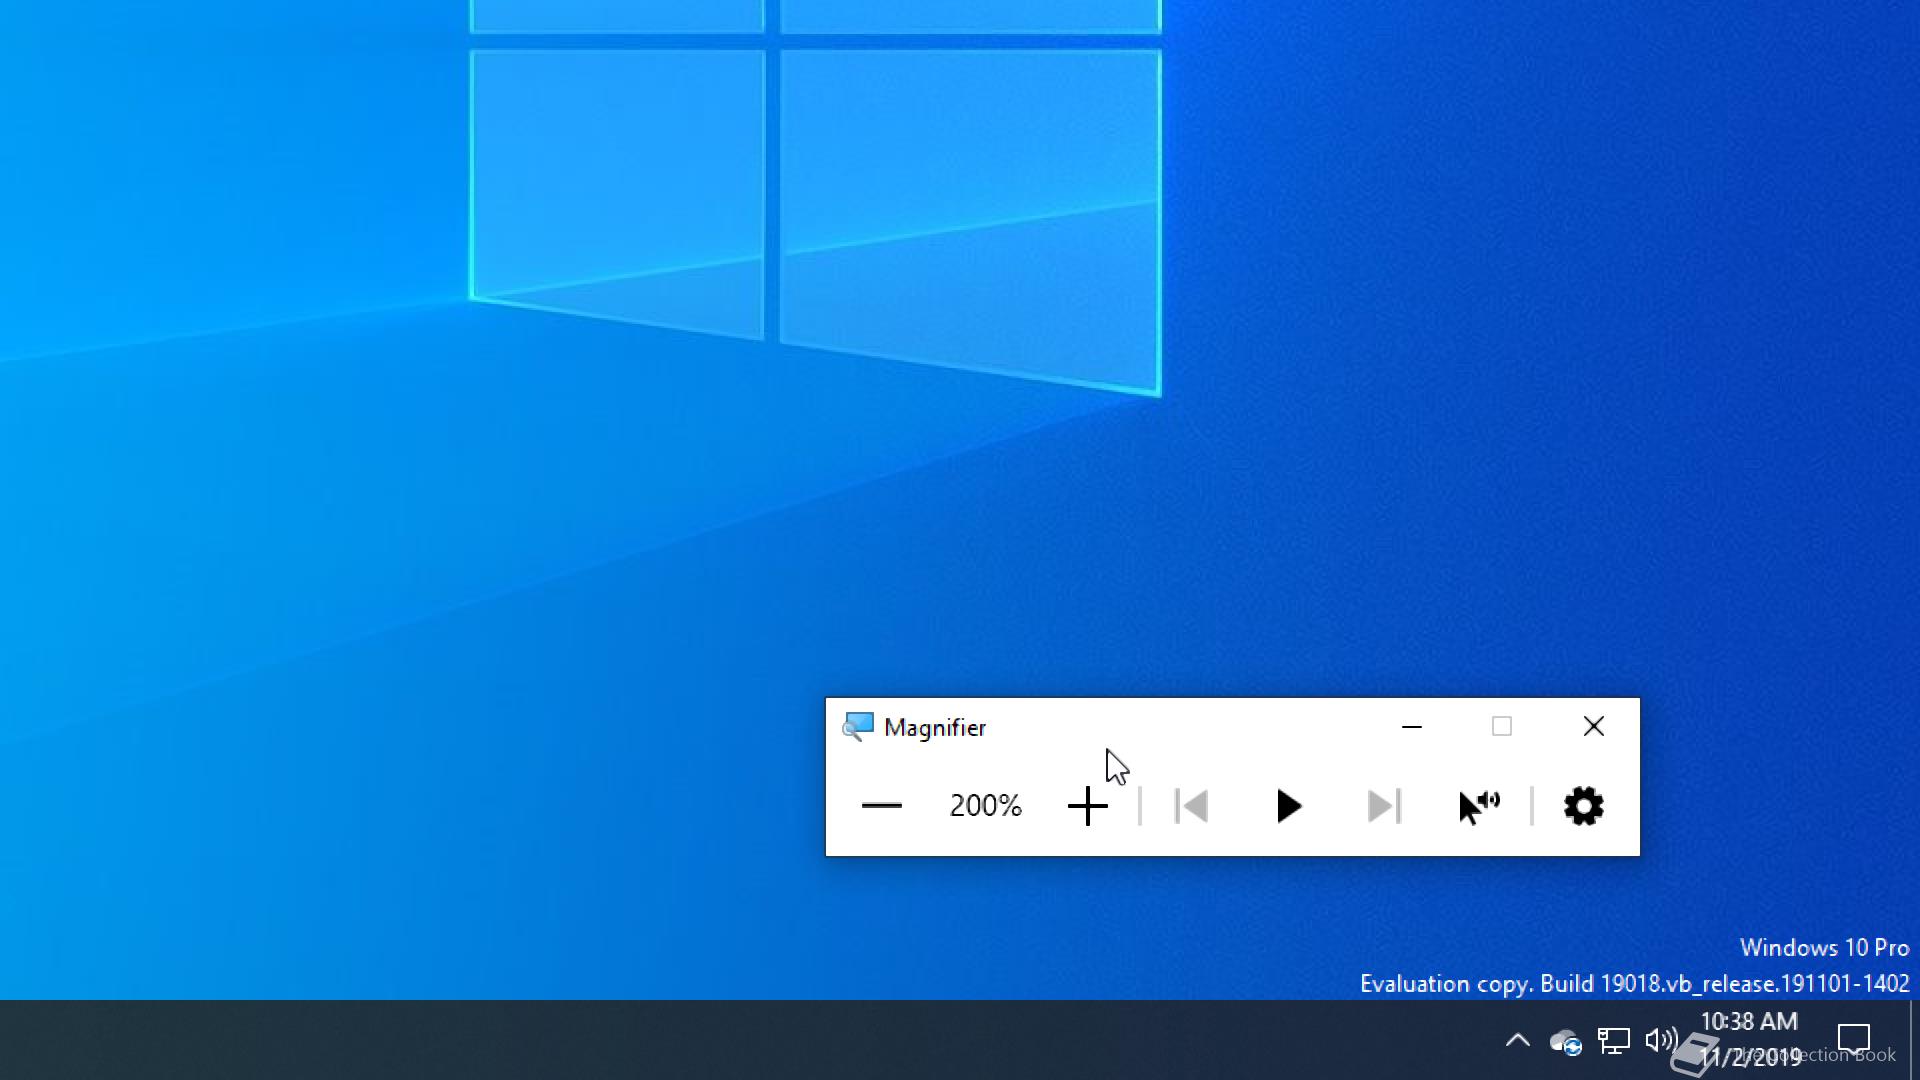Minimize the Magnifier window
1920x1080 pixels.
[1411, 727]
